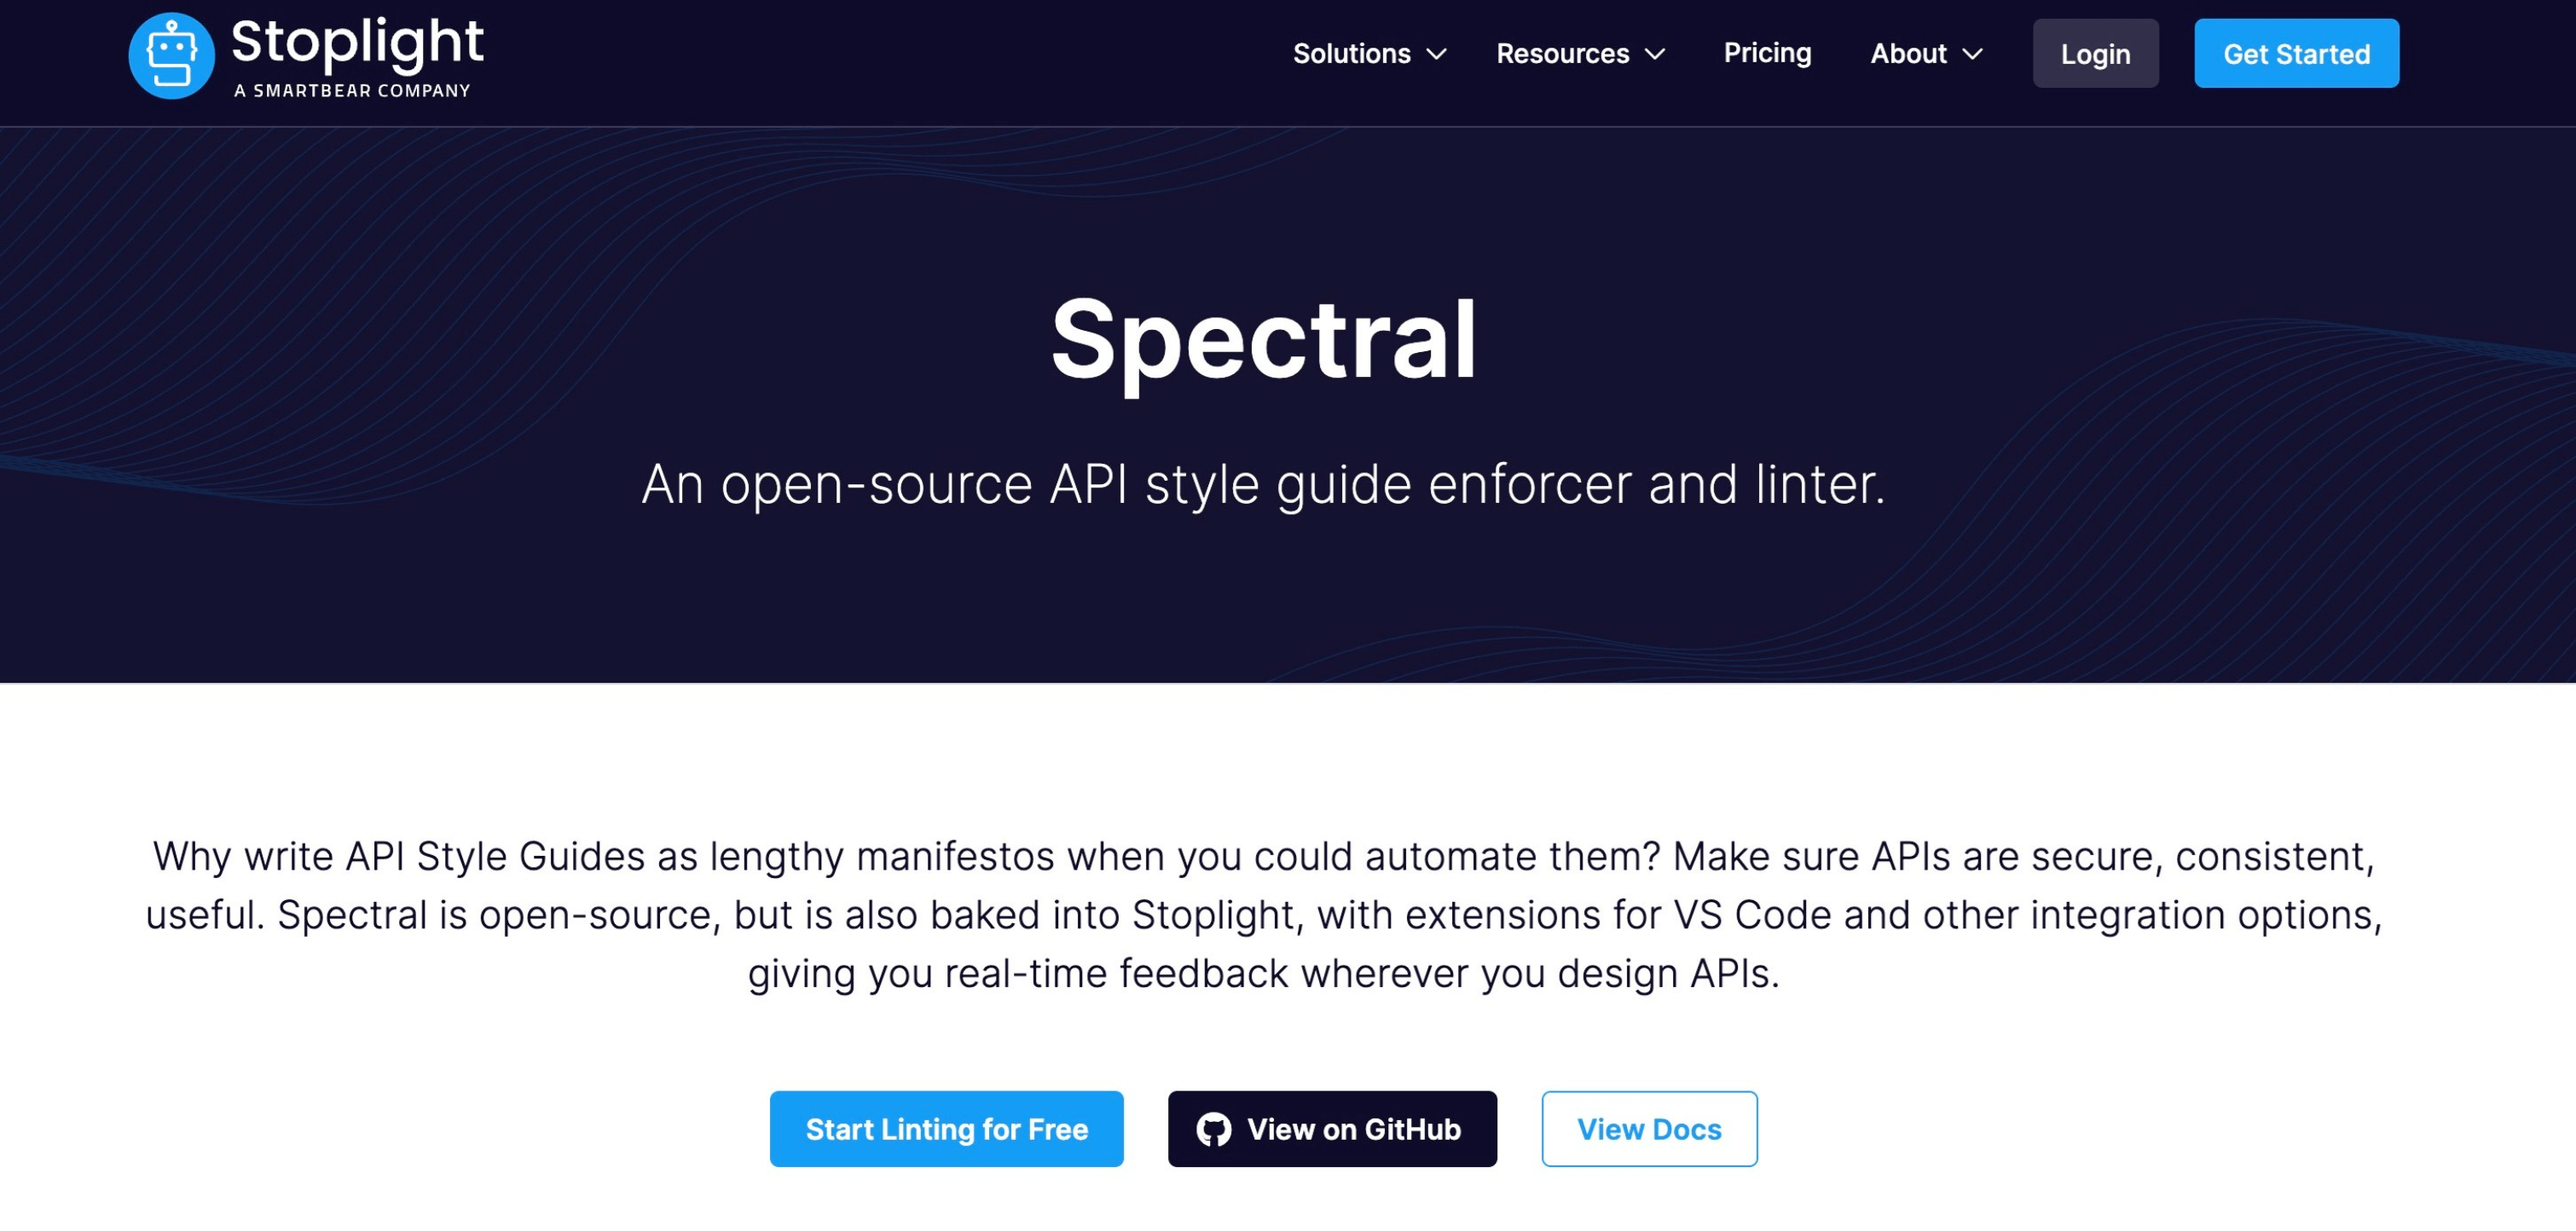Screen dimensions: 2576x1231
Task: Click the "A SmartBear Company" tagline
Action: [x=352, y=91]
